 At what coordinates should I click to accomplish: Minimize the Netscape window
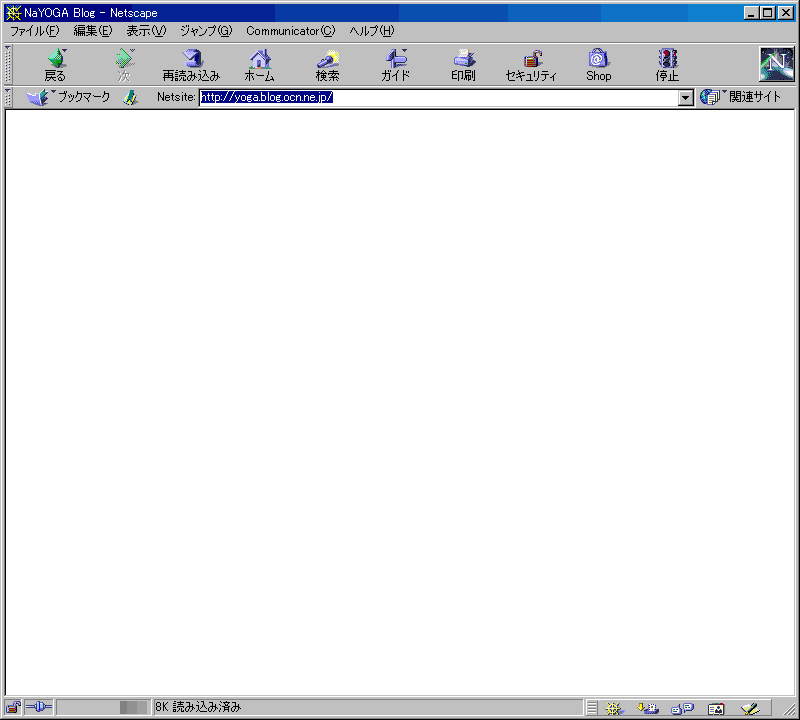click(x=751, y=13)
